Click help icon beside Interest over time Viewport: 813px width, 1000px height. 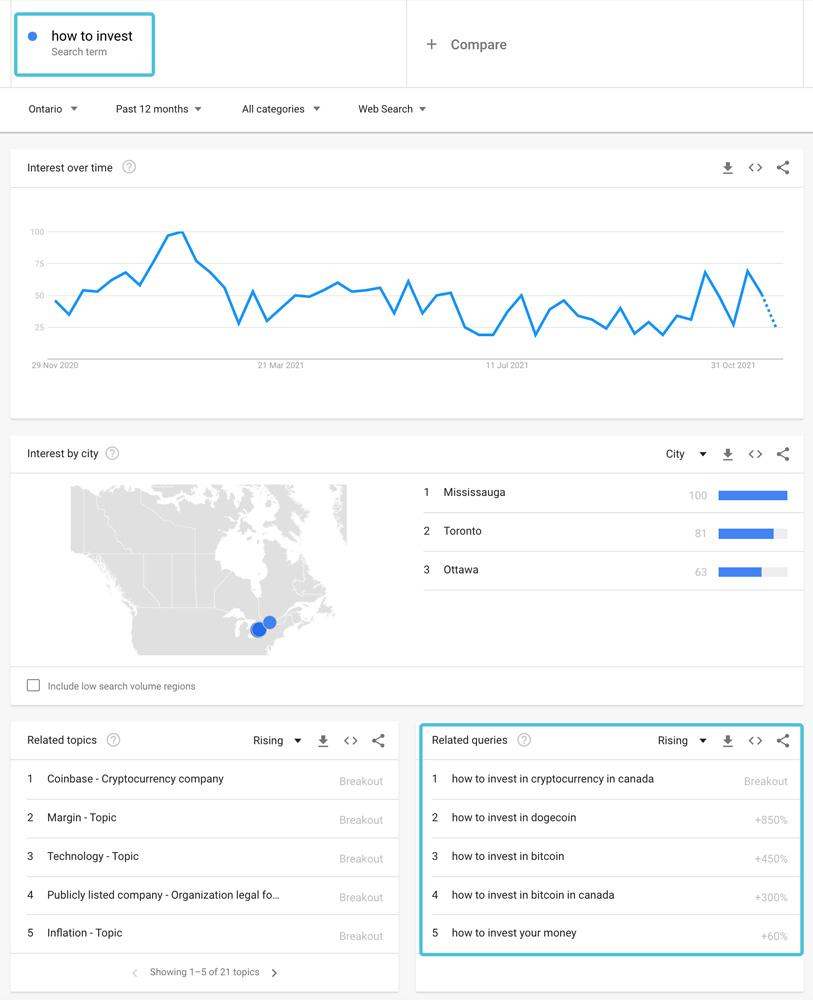[129, 167]
